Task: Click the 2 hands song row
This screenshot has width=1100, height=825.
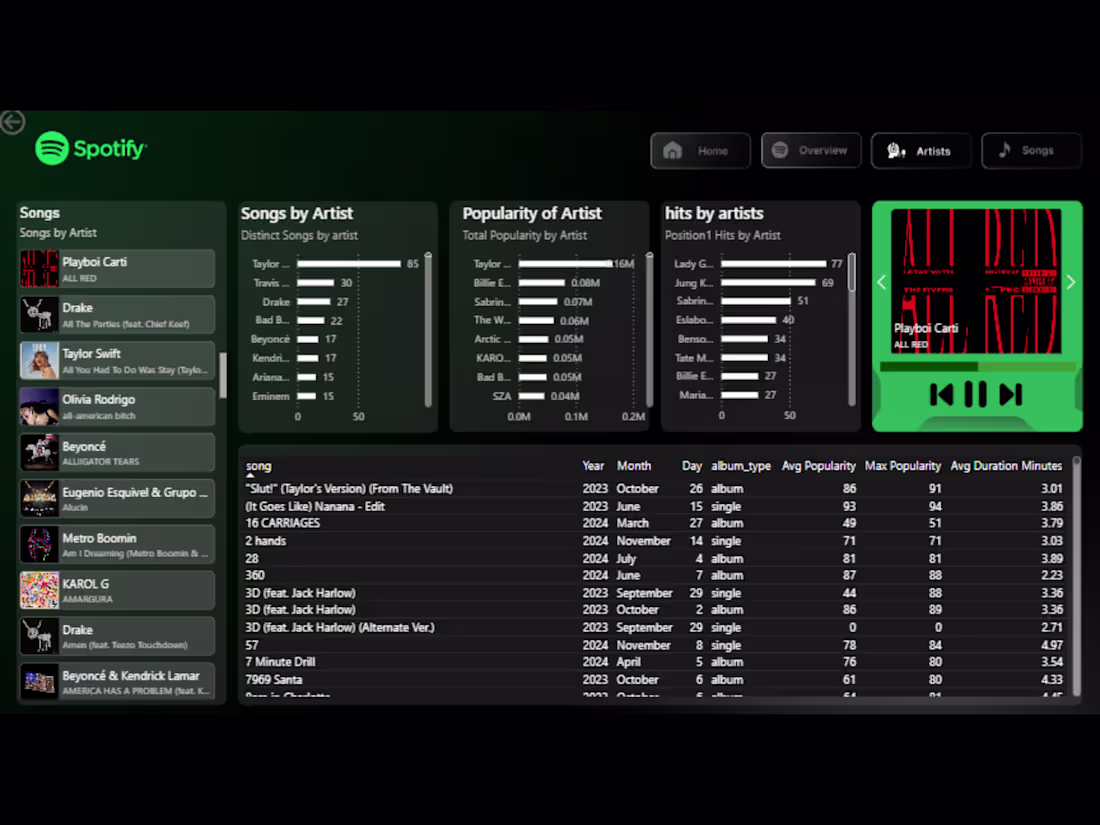Action: [654, 541]
